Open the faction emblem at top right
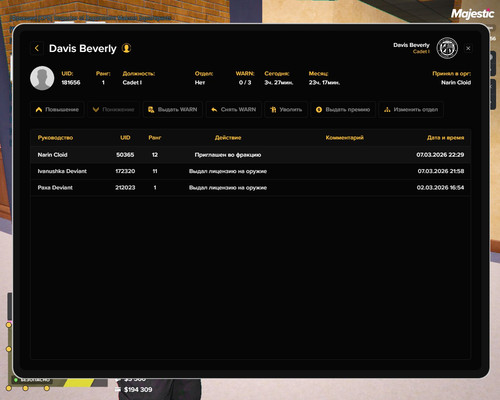Viewport: 500px width, 400px height. pyautogui.click(x=447, y=48)
